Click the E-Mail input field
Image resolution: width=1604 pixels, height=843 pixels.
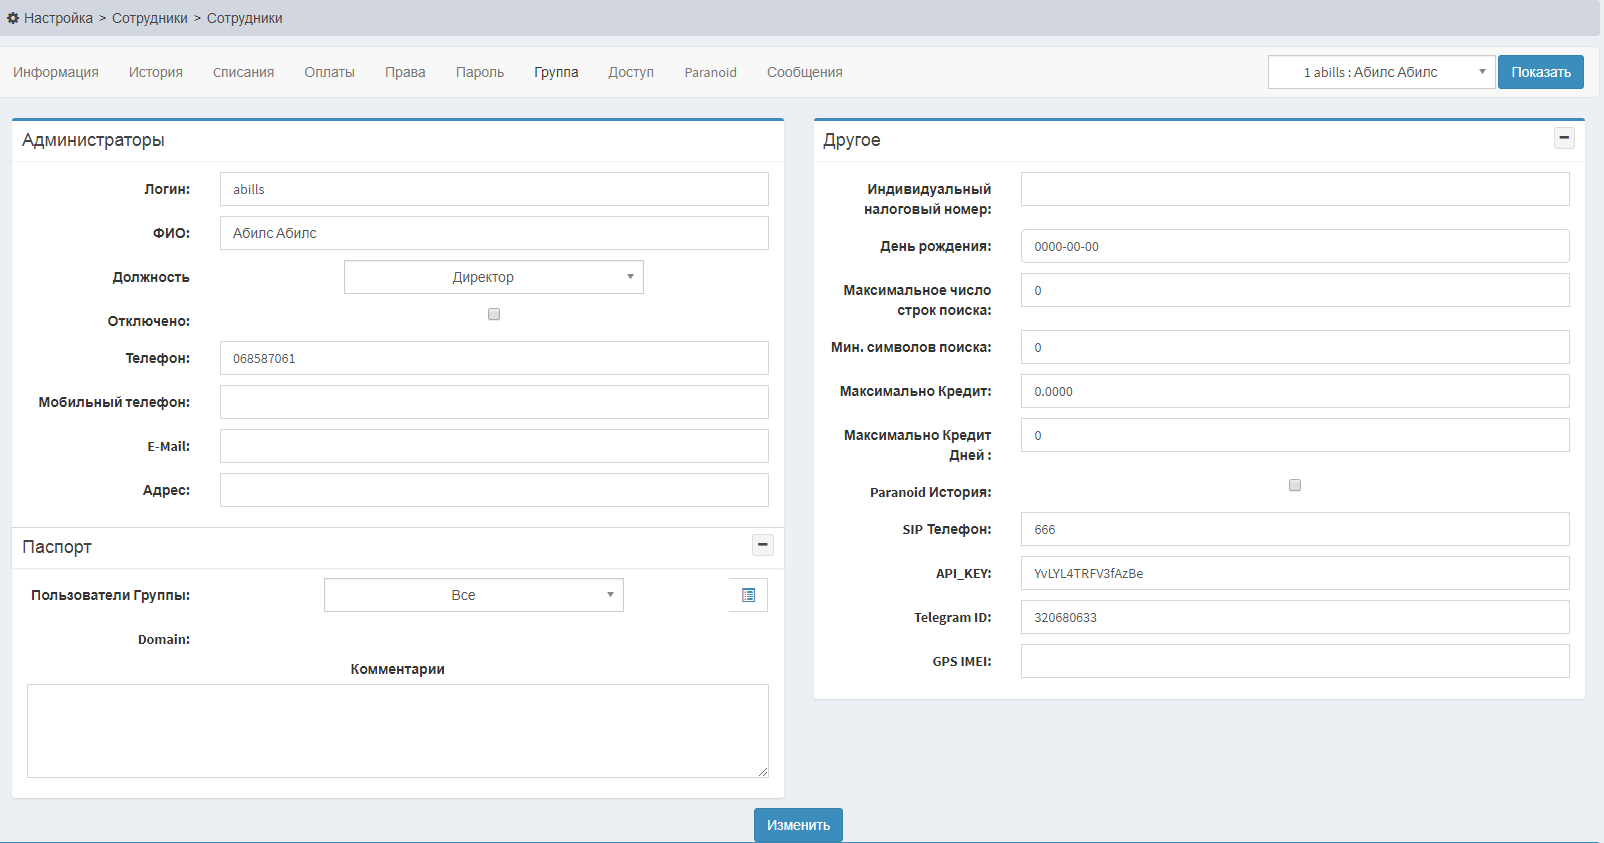pyautogui.click(x=494, y=446)
